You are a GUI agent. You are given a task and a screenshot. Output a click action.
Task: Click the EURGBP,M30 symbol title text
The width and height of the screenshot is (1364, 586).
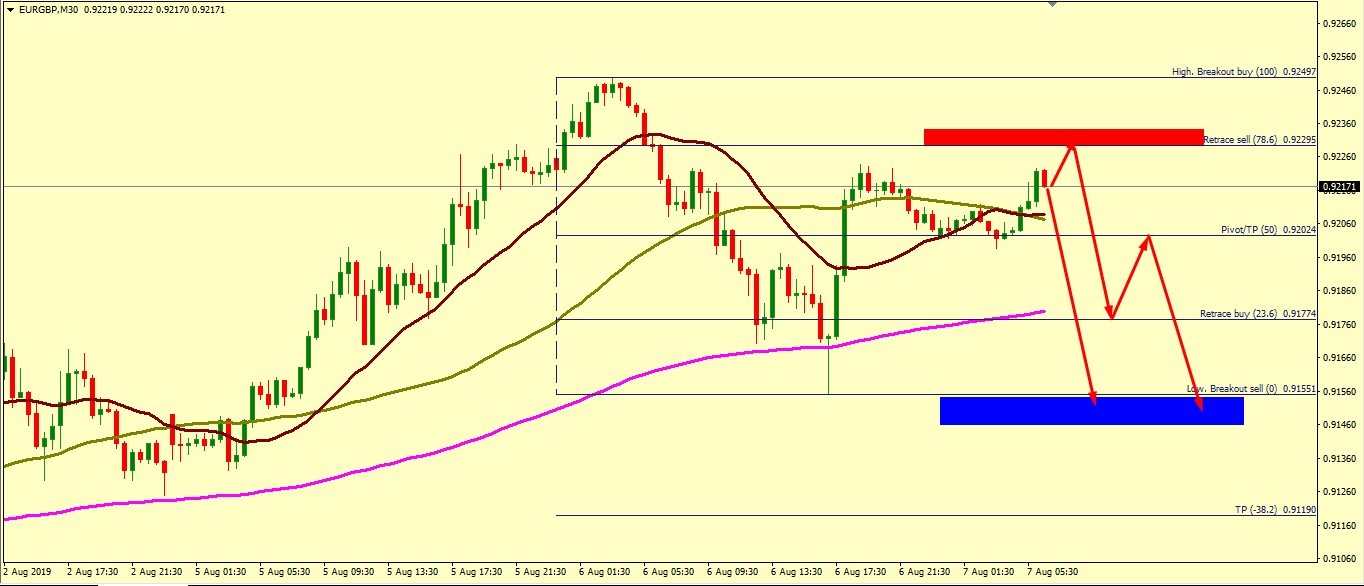(46, 9)
